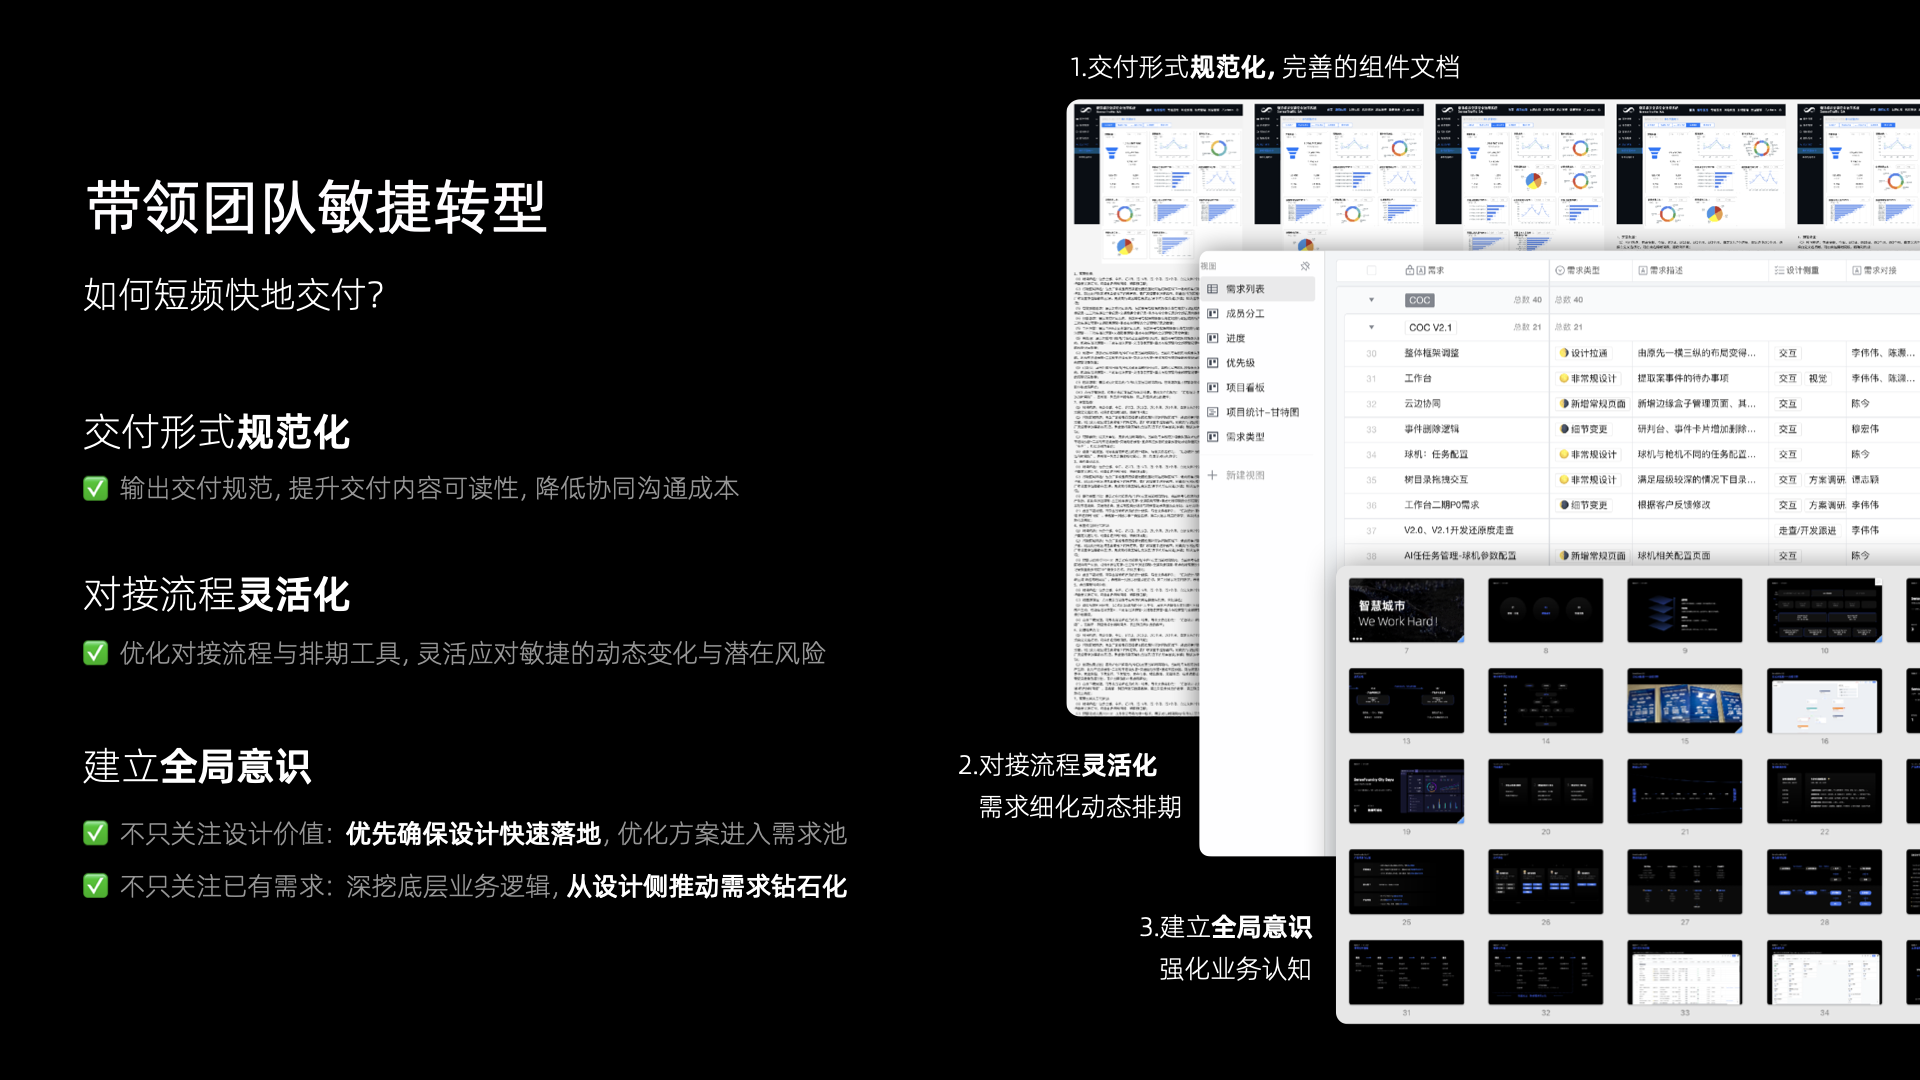Click the plus icon beside 新建视图
Viewport: 1920px width, 1080px height.
point(1212,475)
